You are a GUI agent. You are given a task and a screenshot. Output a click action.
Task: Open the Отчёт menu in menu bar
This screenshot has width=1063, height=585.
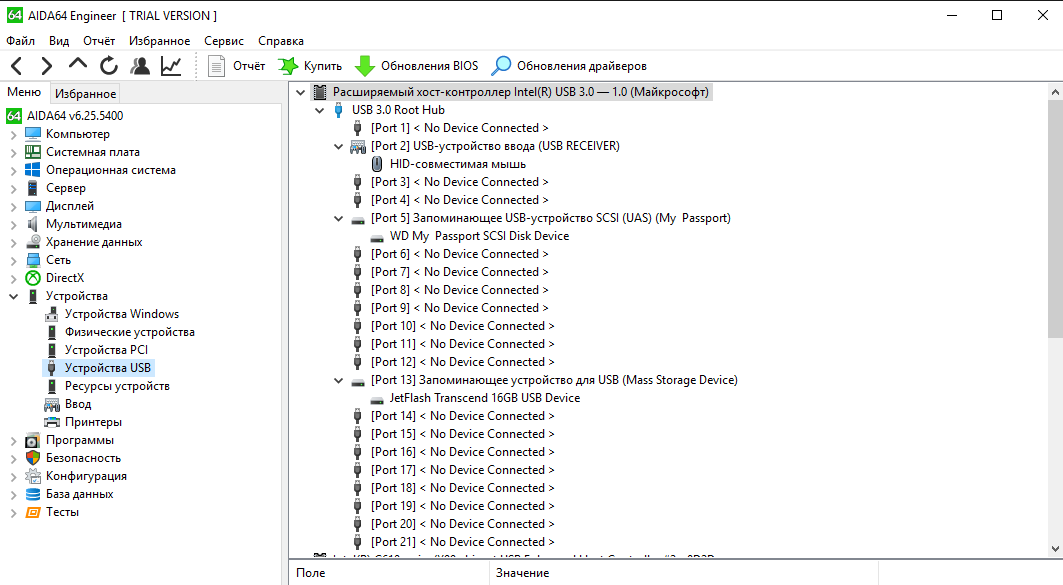pos(99,41)
